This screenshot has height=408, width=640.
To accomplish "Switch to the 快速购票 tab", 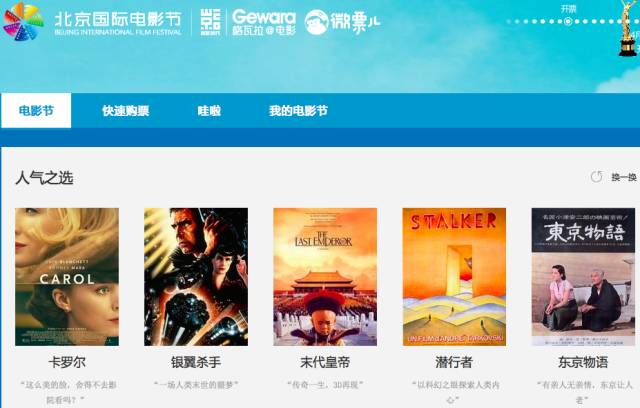I will pos(125,111).
